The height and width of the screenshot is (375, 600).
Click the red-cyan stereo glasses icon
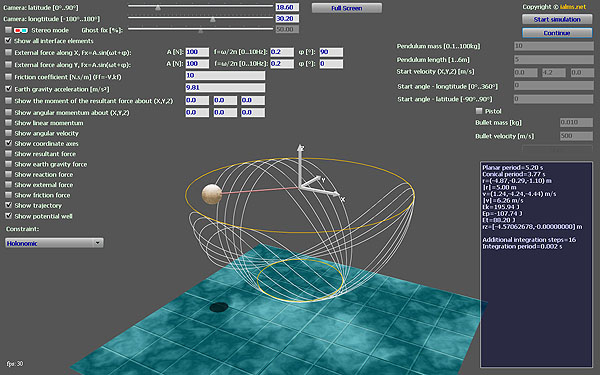pyautogui.click(x=21, y=30)
